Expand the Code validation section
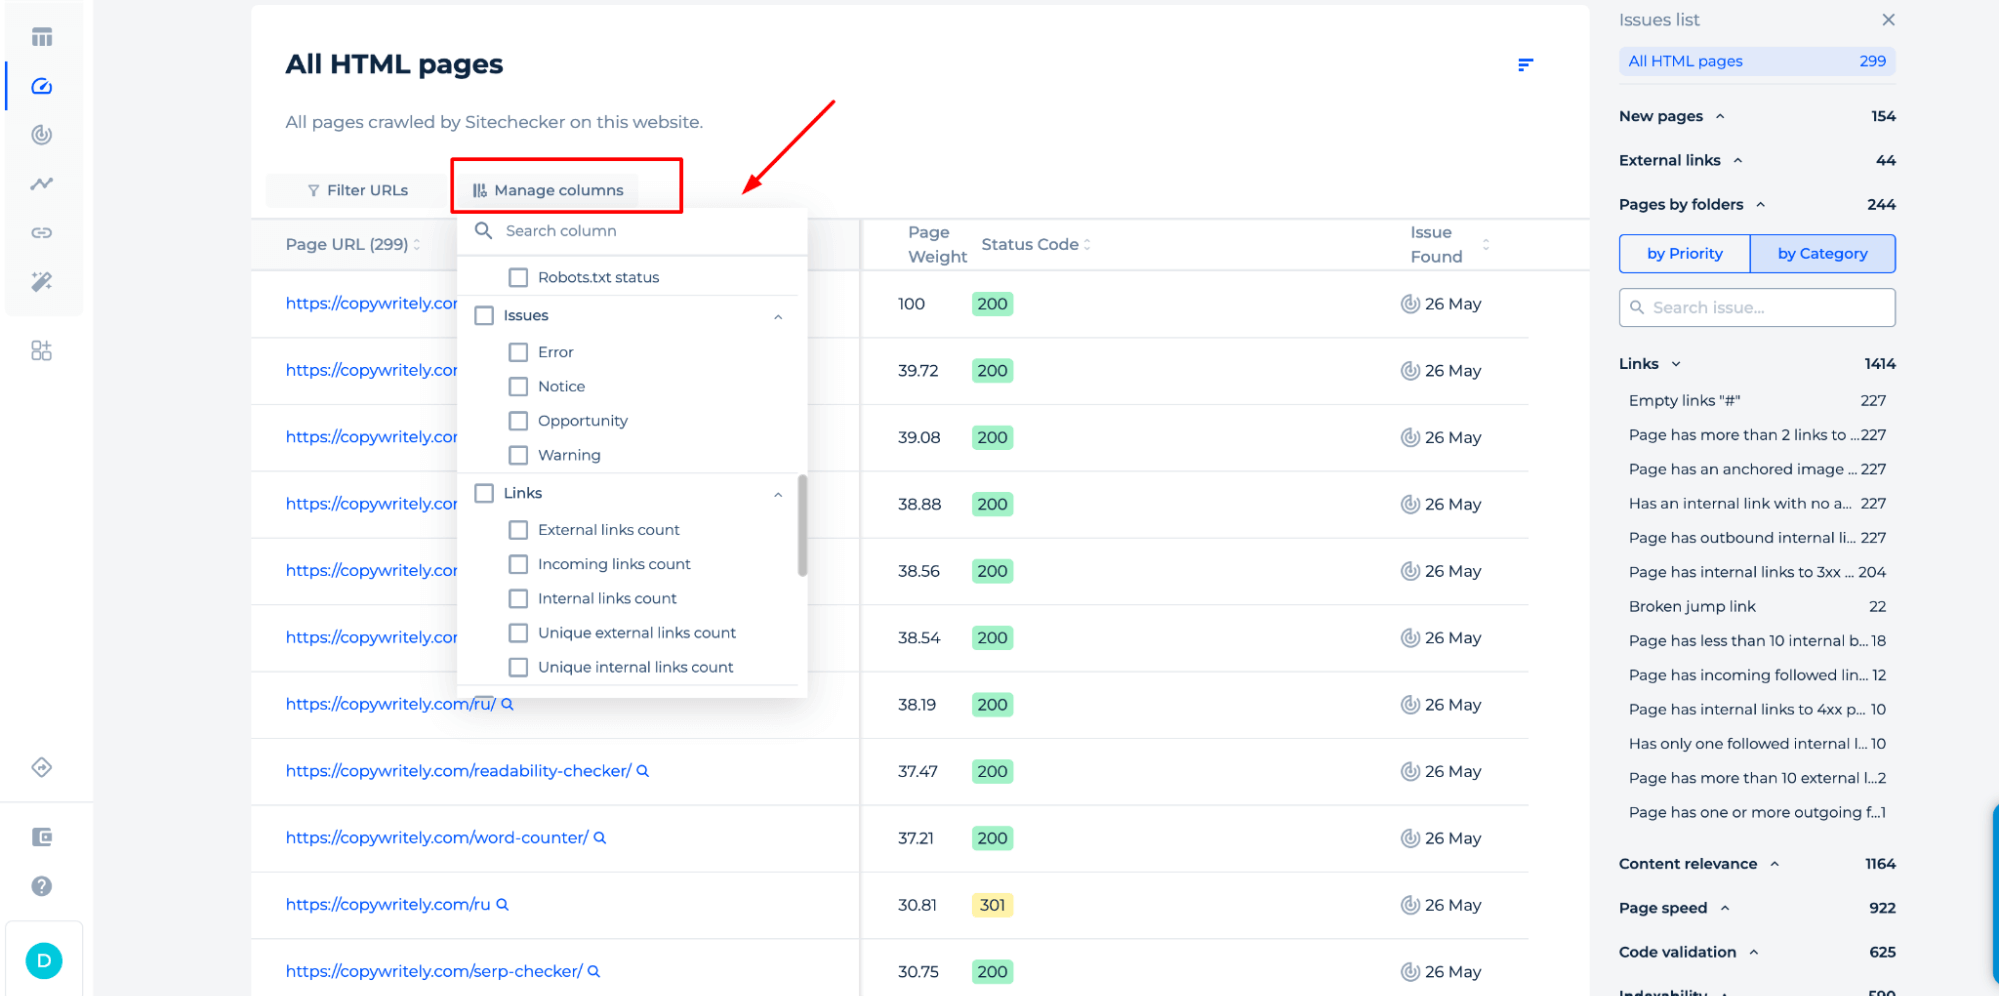 coord(1753,952)
